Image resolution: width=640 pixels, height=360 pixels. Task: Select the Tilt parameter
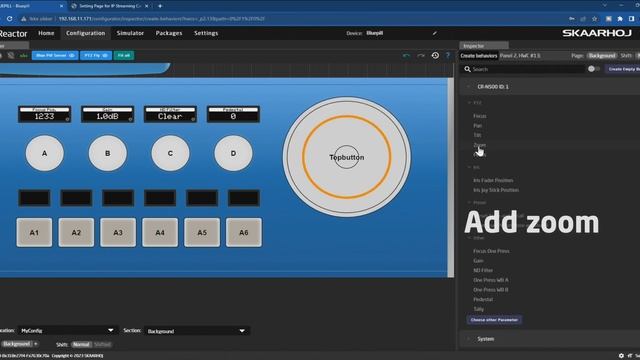point(477,135)
